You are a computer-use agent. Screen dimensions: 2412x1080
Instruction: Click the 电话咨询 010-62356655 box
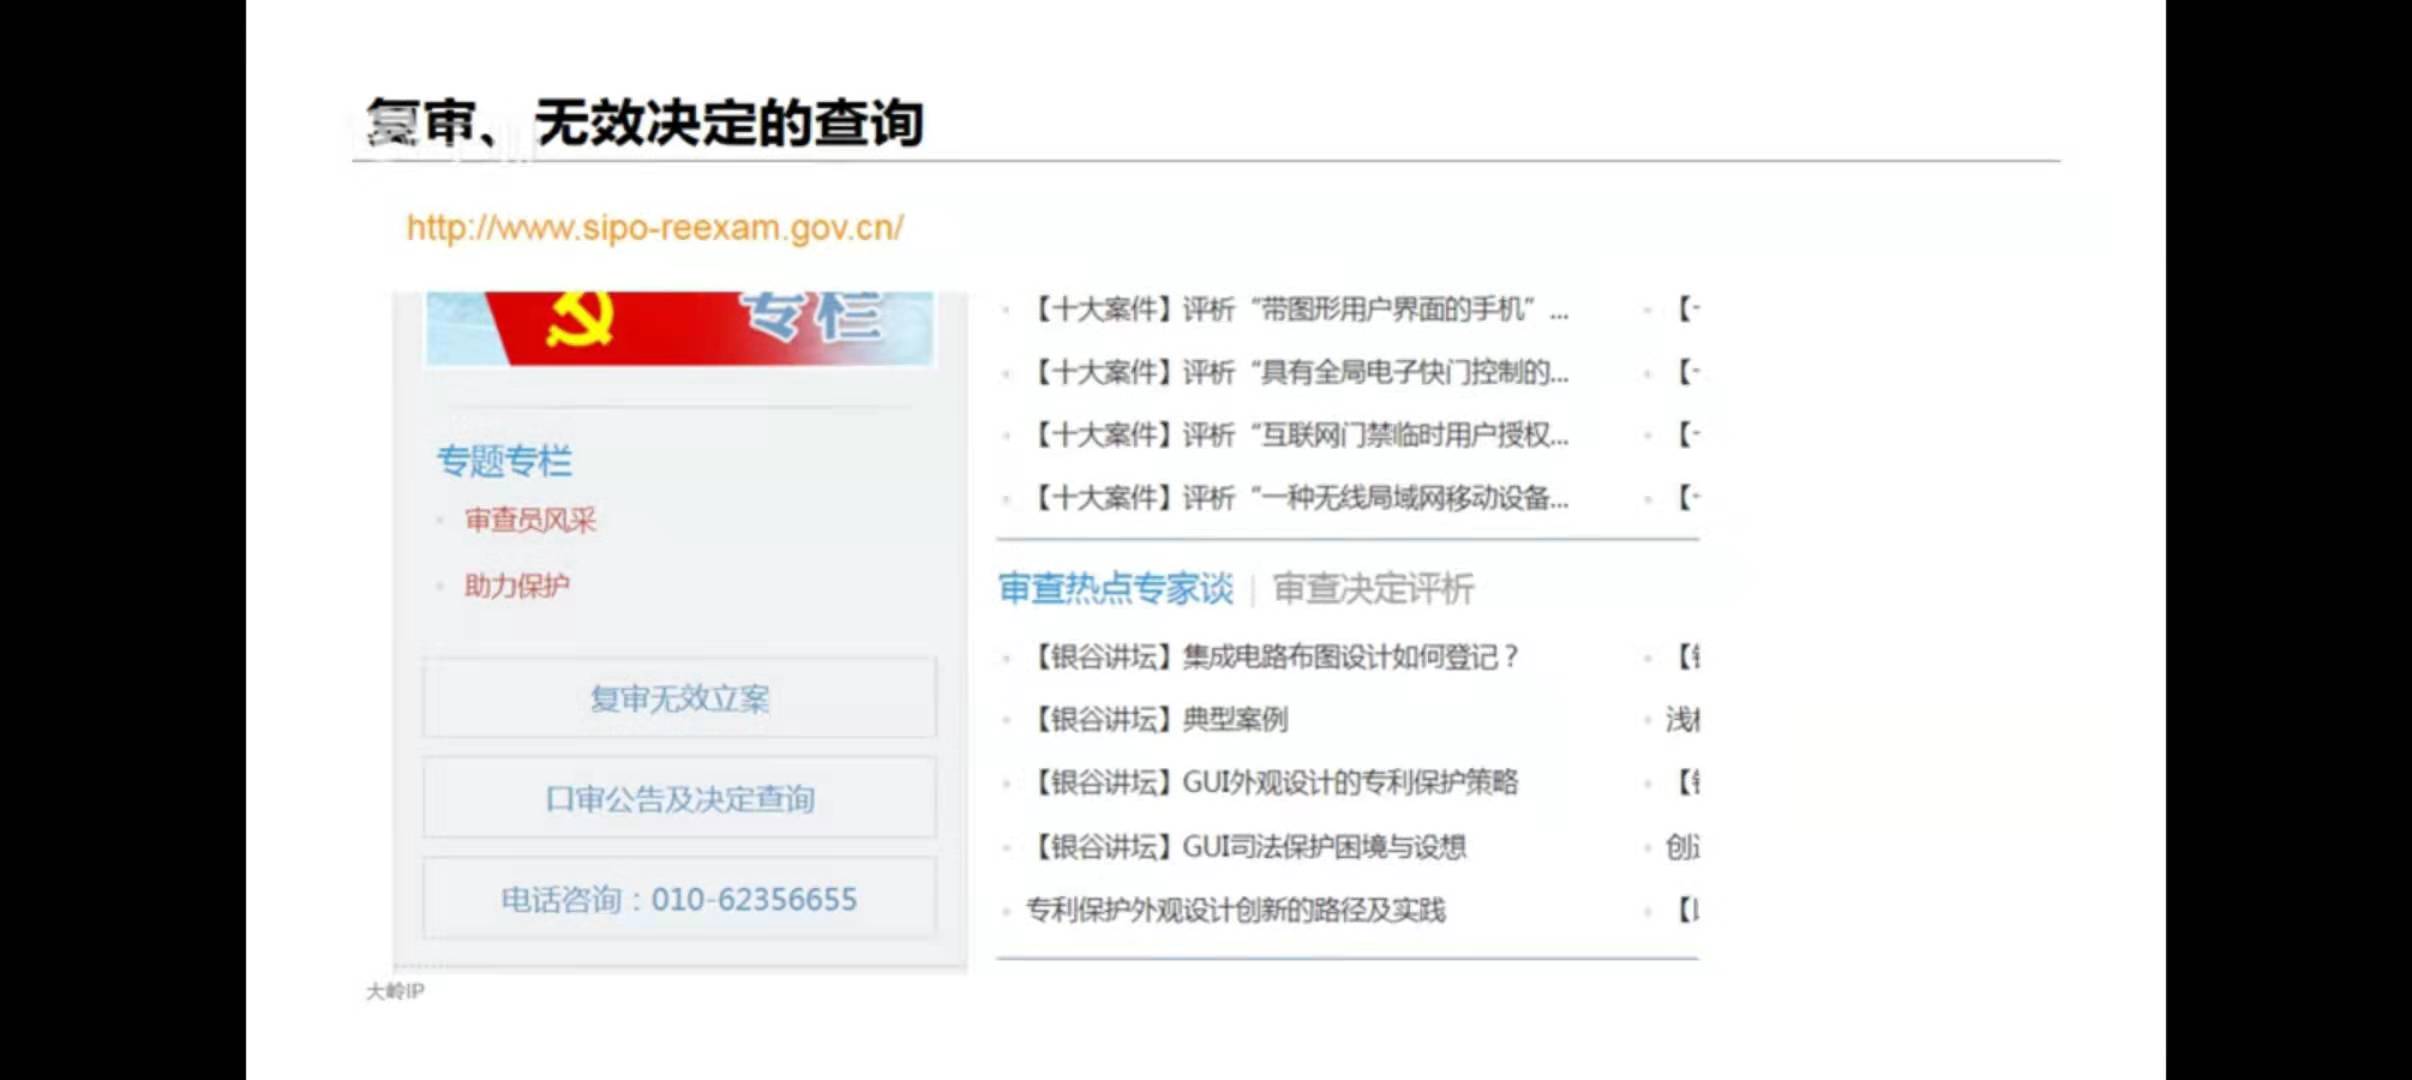pyautogui.click(x=680, y=898)
